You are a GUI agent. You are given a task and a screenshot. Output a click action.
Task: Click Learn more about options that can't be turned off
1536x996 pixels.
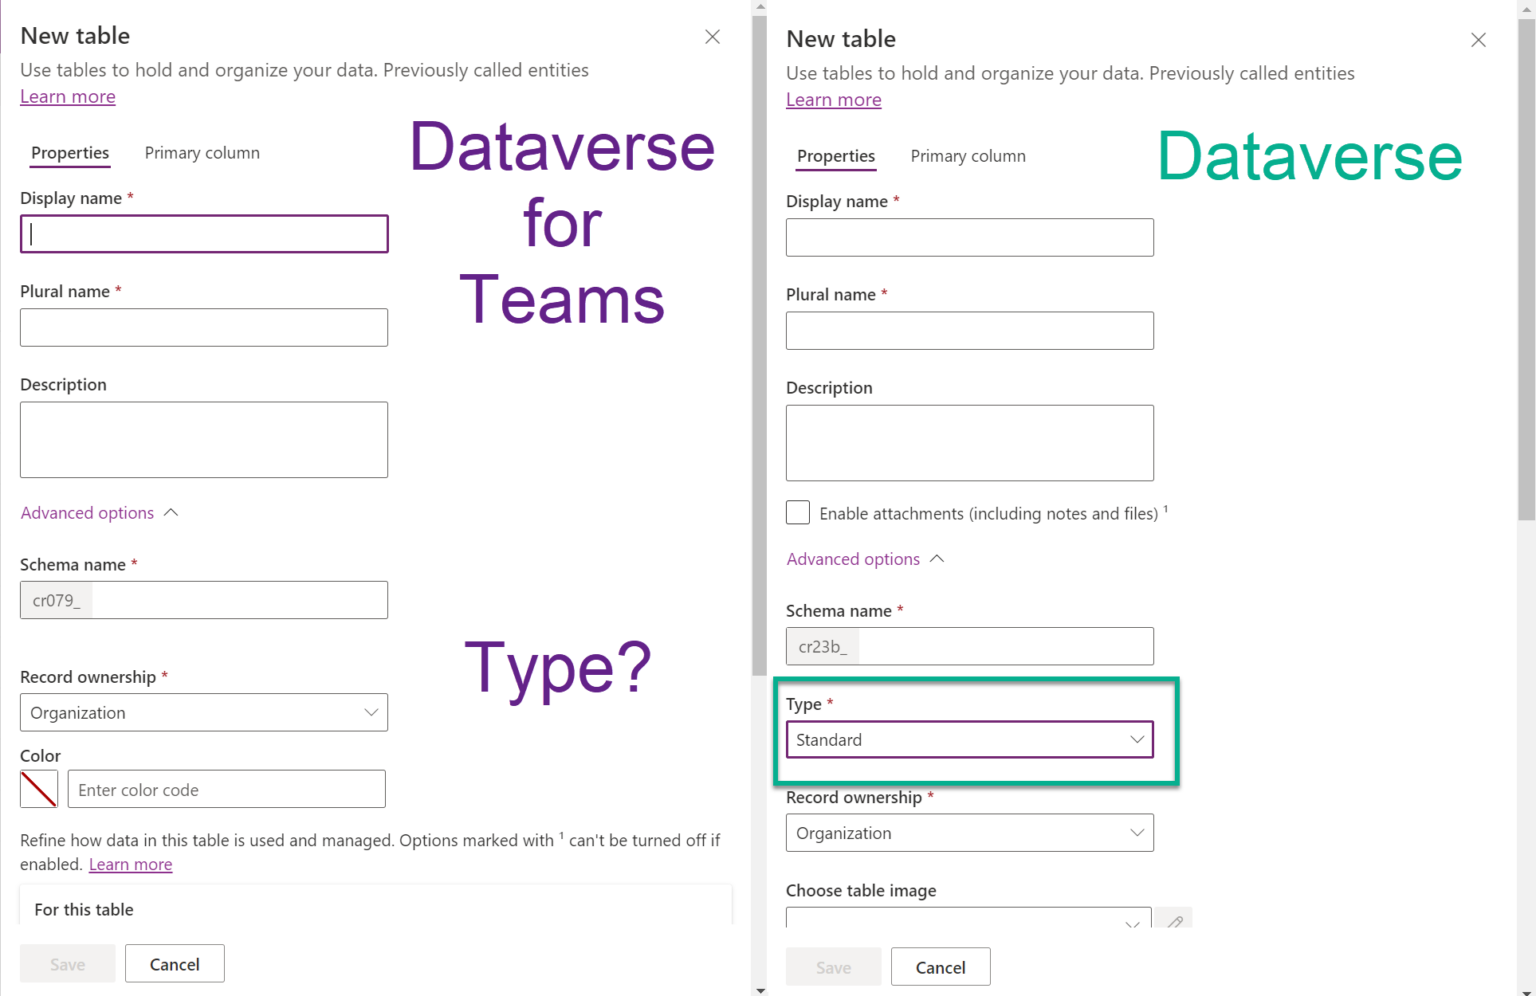130,864
